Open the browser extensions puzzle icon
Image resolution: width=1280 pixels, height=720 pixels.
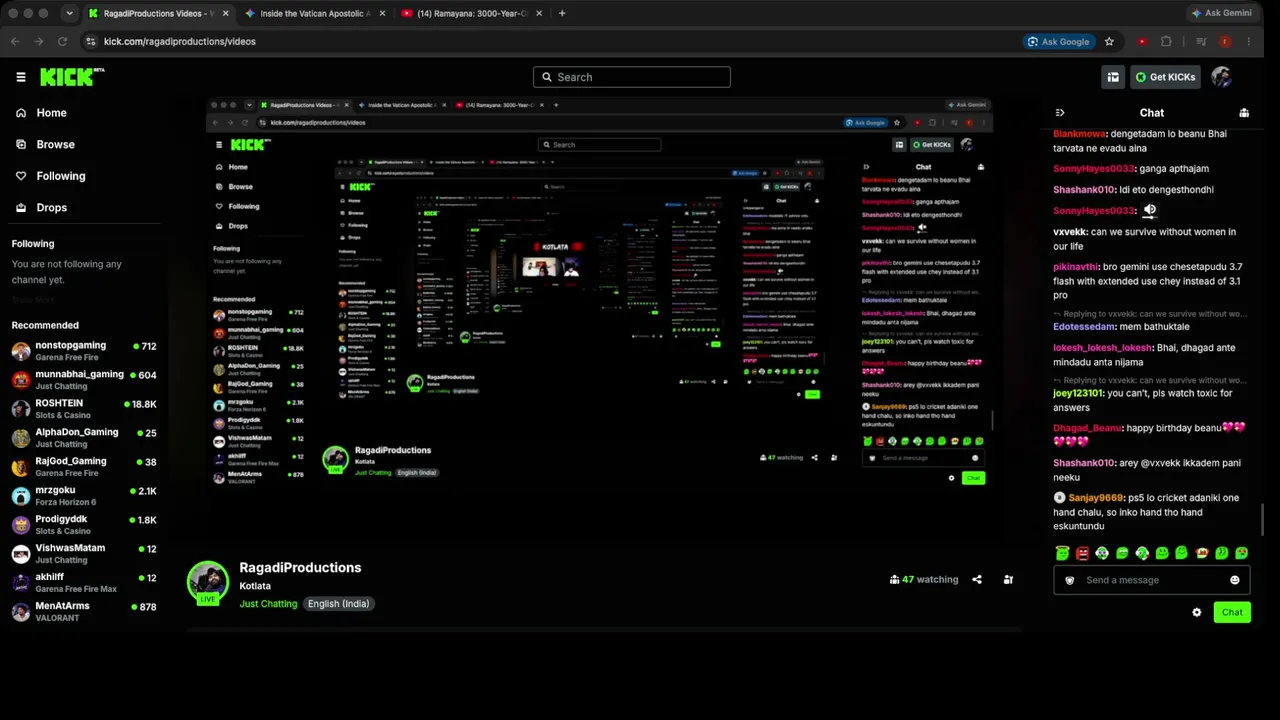pos(1166,42)
